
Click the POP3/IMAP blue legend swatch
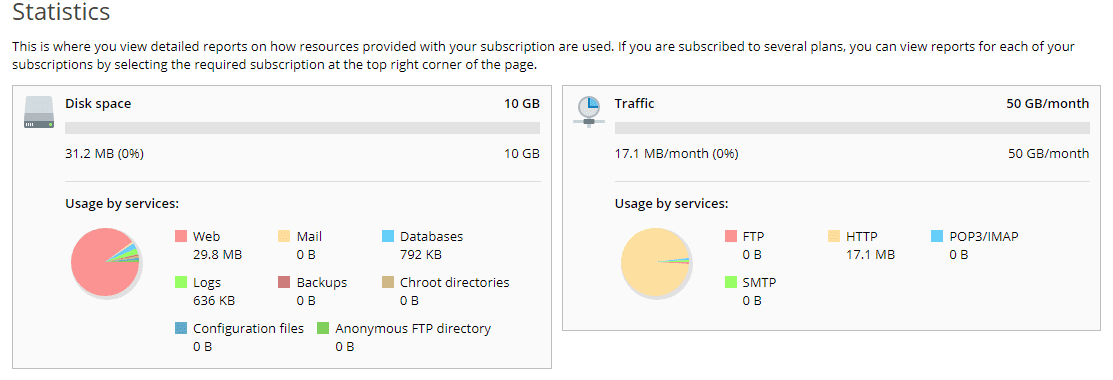[x=937, y=236]
